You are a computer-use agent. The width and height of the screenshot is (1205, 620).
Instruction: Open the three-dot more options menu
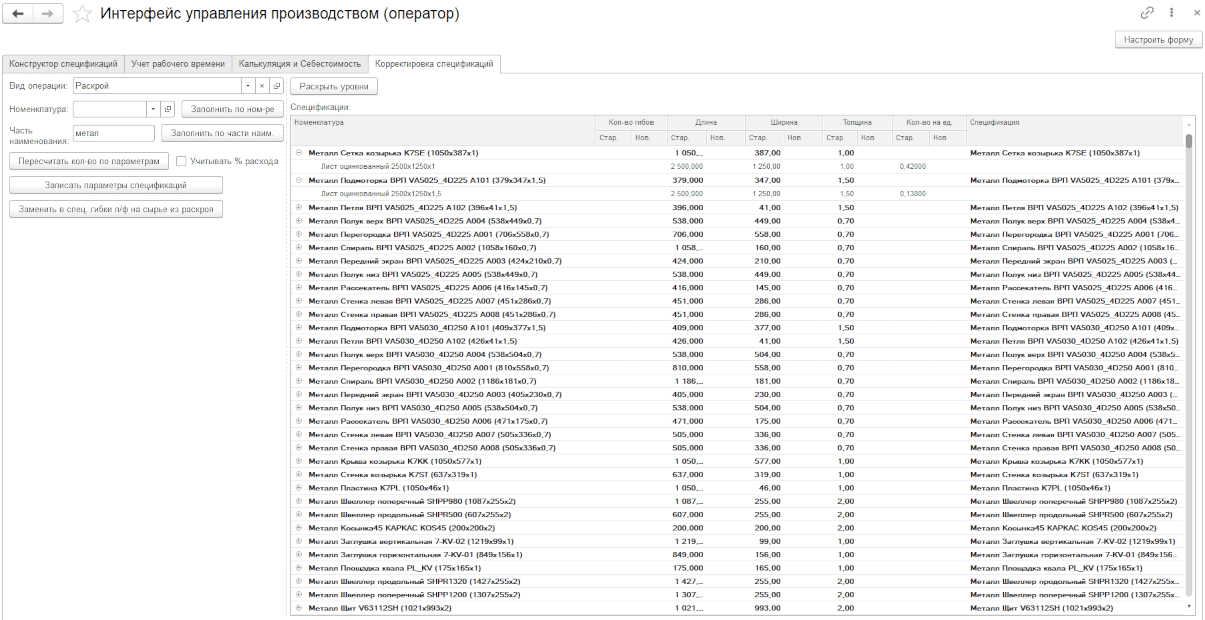[1171, 13]
